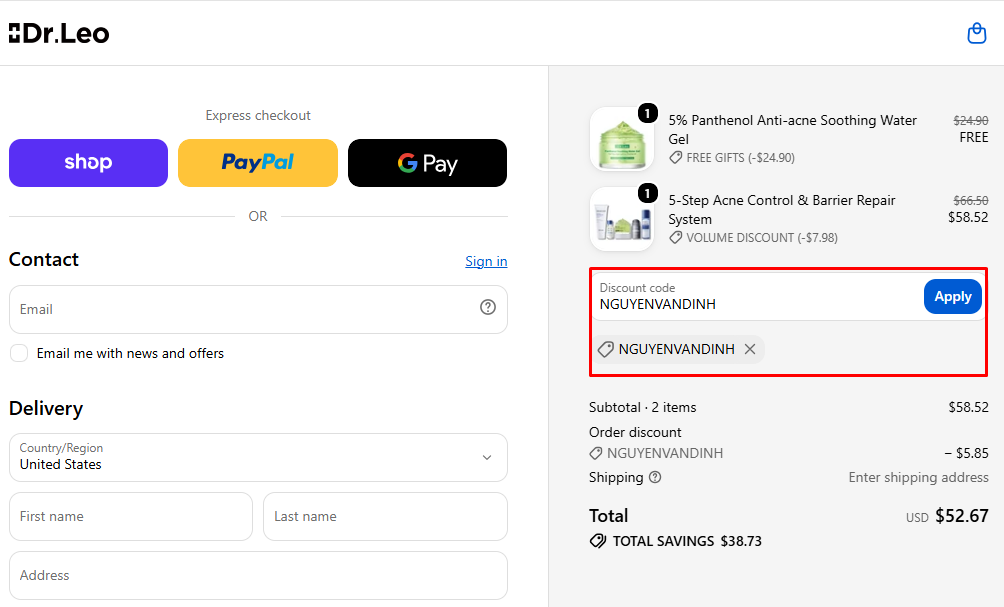Click the FREE GIFTS discount tag icon
This screenshot has height=607, width=1004.
(676, 158)
